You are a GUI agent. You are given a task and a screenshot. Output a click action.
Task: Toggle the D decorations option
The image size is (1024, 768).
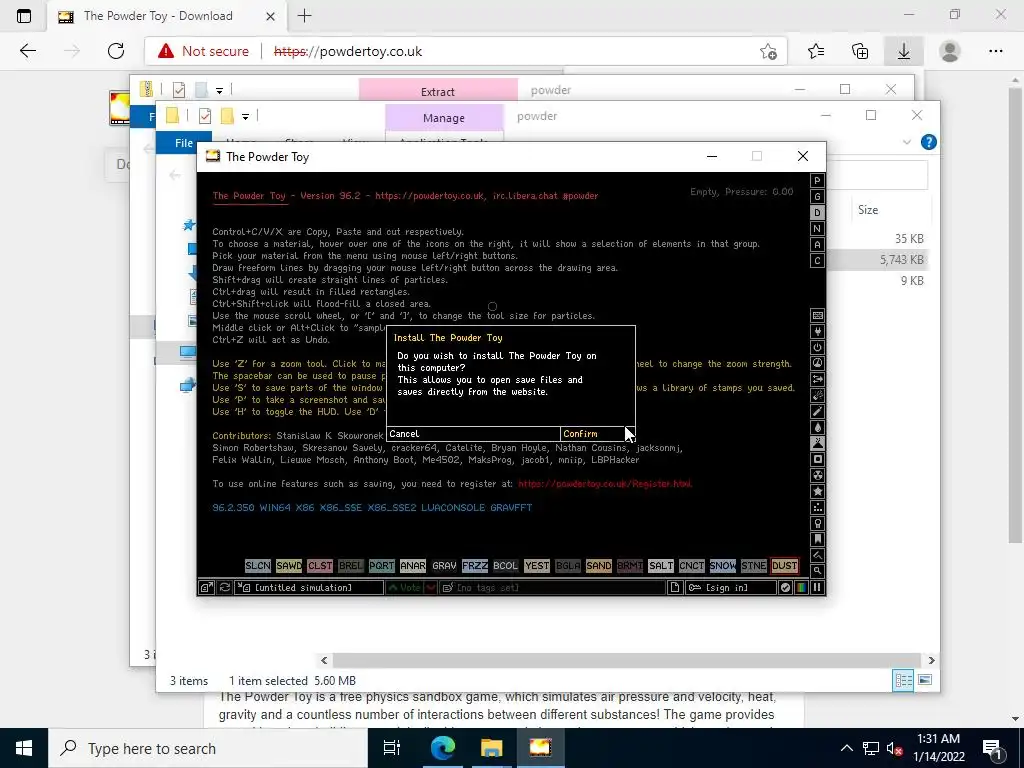click(817, 212)
